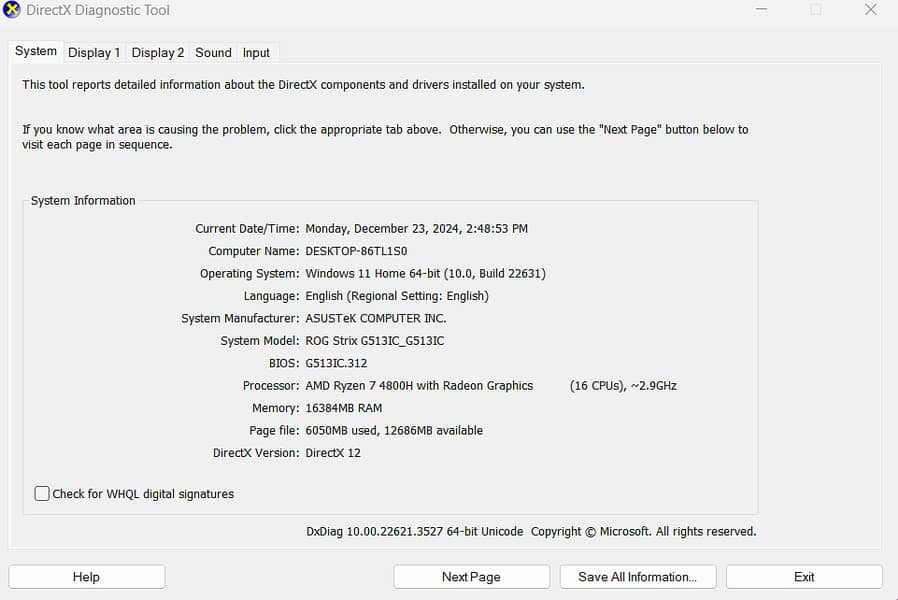Switch to the Display 1 tab
898x600 pixels.
pyautogui.click(x=94, y=53)
